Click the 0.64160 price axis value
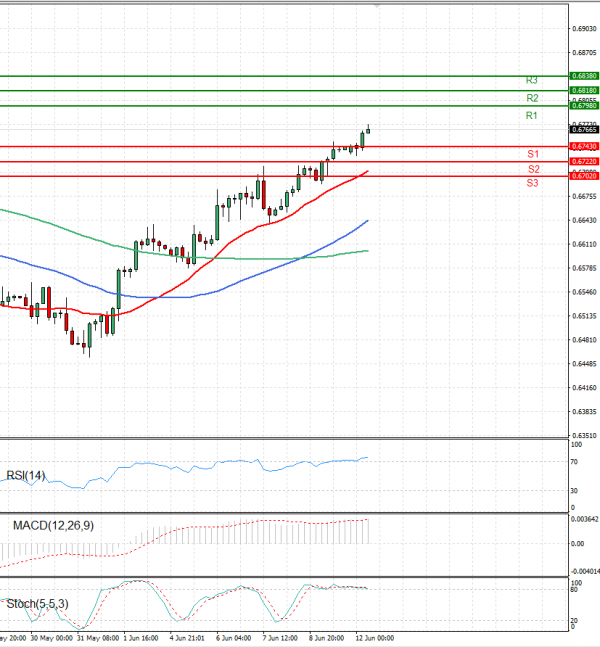This screenshot has height=647, width=600. 584,387
